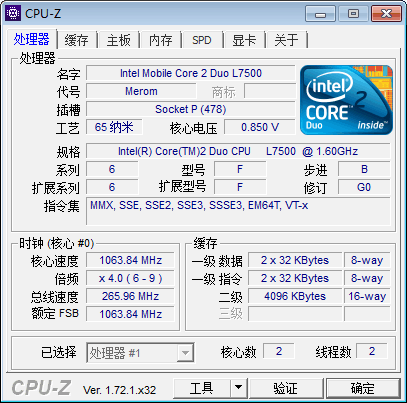The width and height of the screenshot is (407, 403).
Task: Click the L2 associativity '16-way'
Action: click(x=367, y=296)
